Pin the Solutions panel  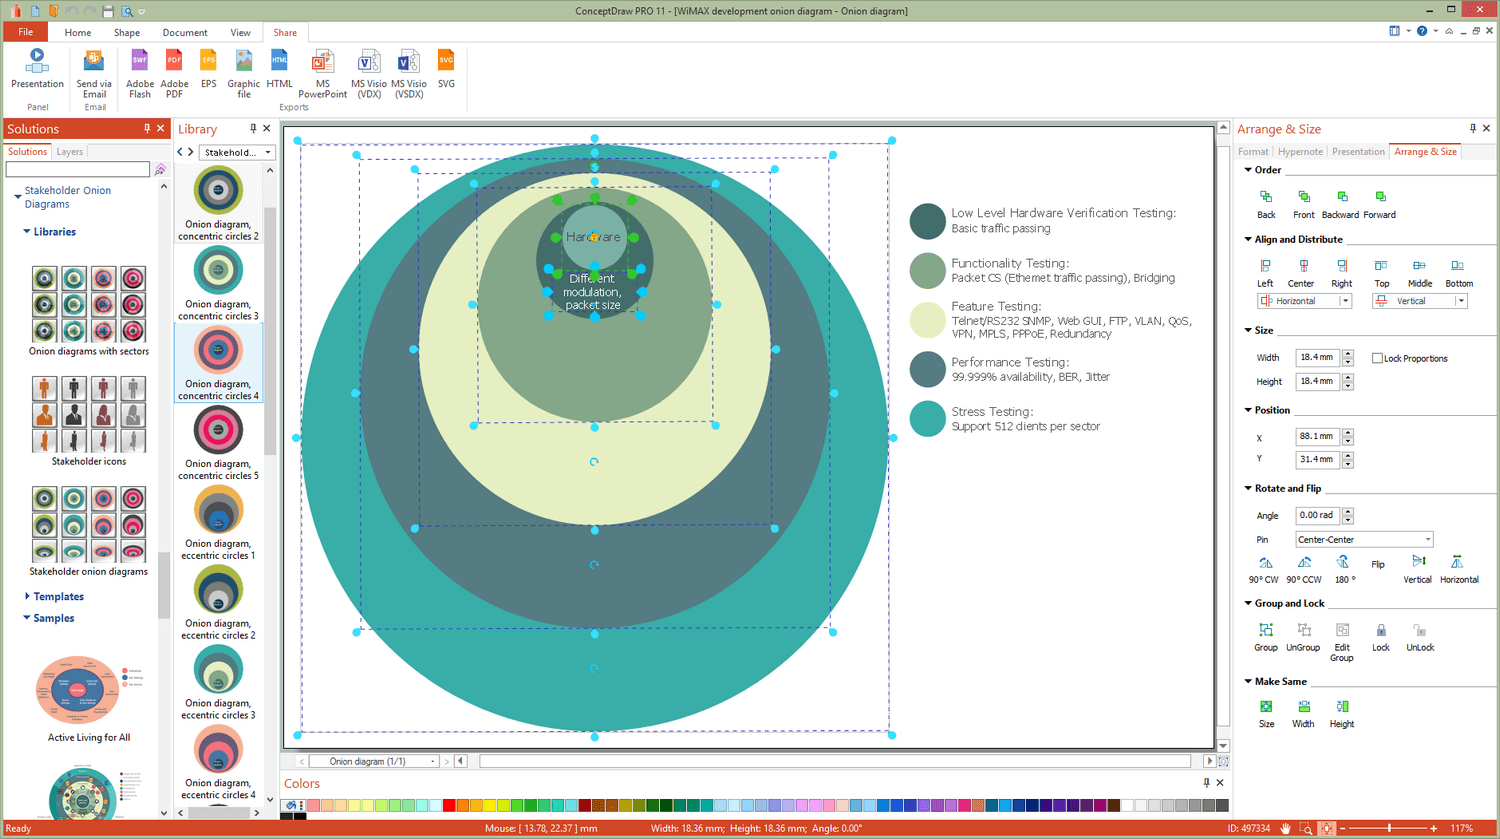pos(147,129)
